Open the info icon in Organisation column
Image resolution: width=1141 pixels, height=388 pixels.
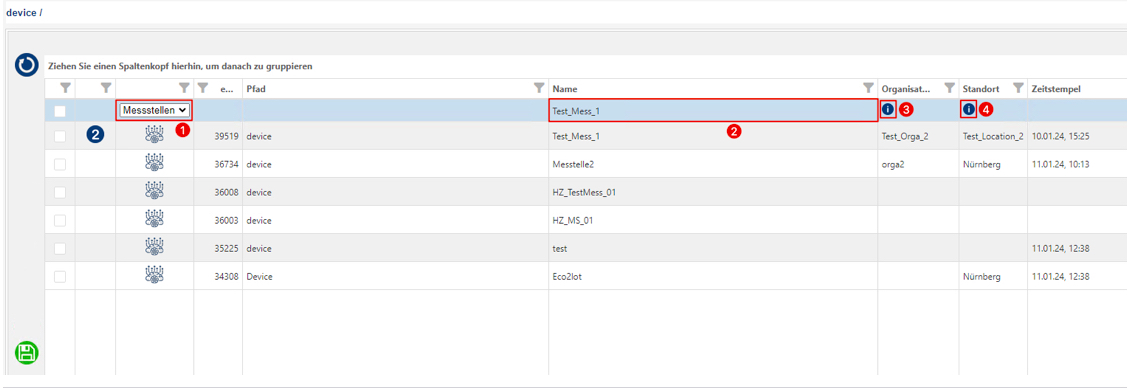pyautogui.click(x=888, y=110)
